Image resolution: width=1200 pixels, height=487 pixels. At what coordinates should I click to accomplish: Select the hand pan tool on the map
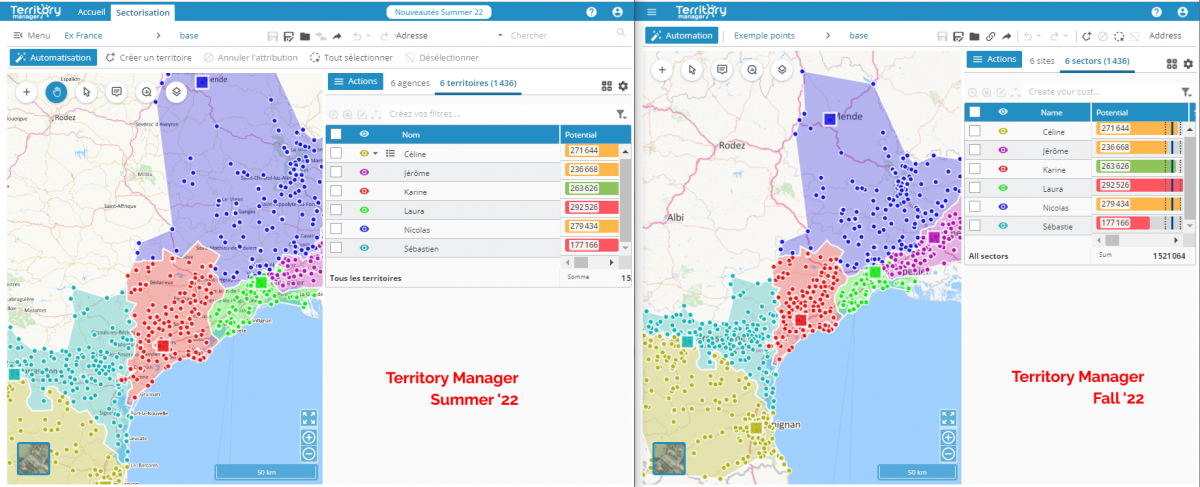57,91
